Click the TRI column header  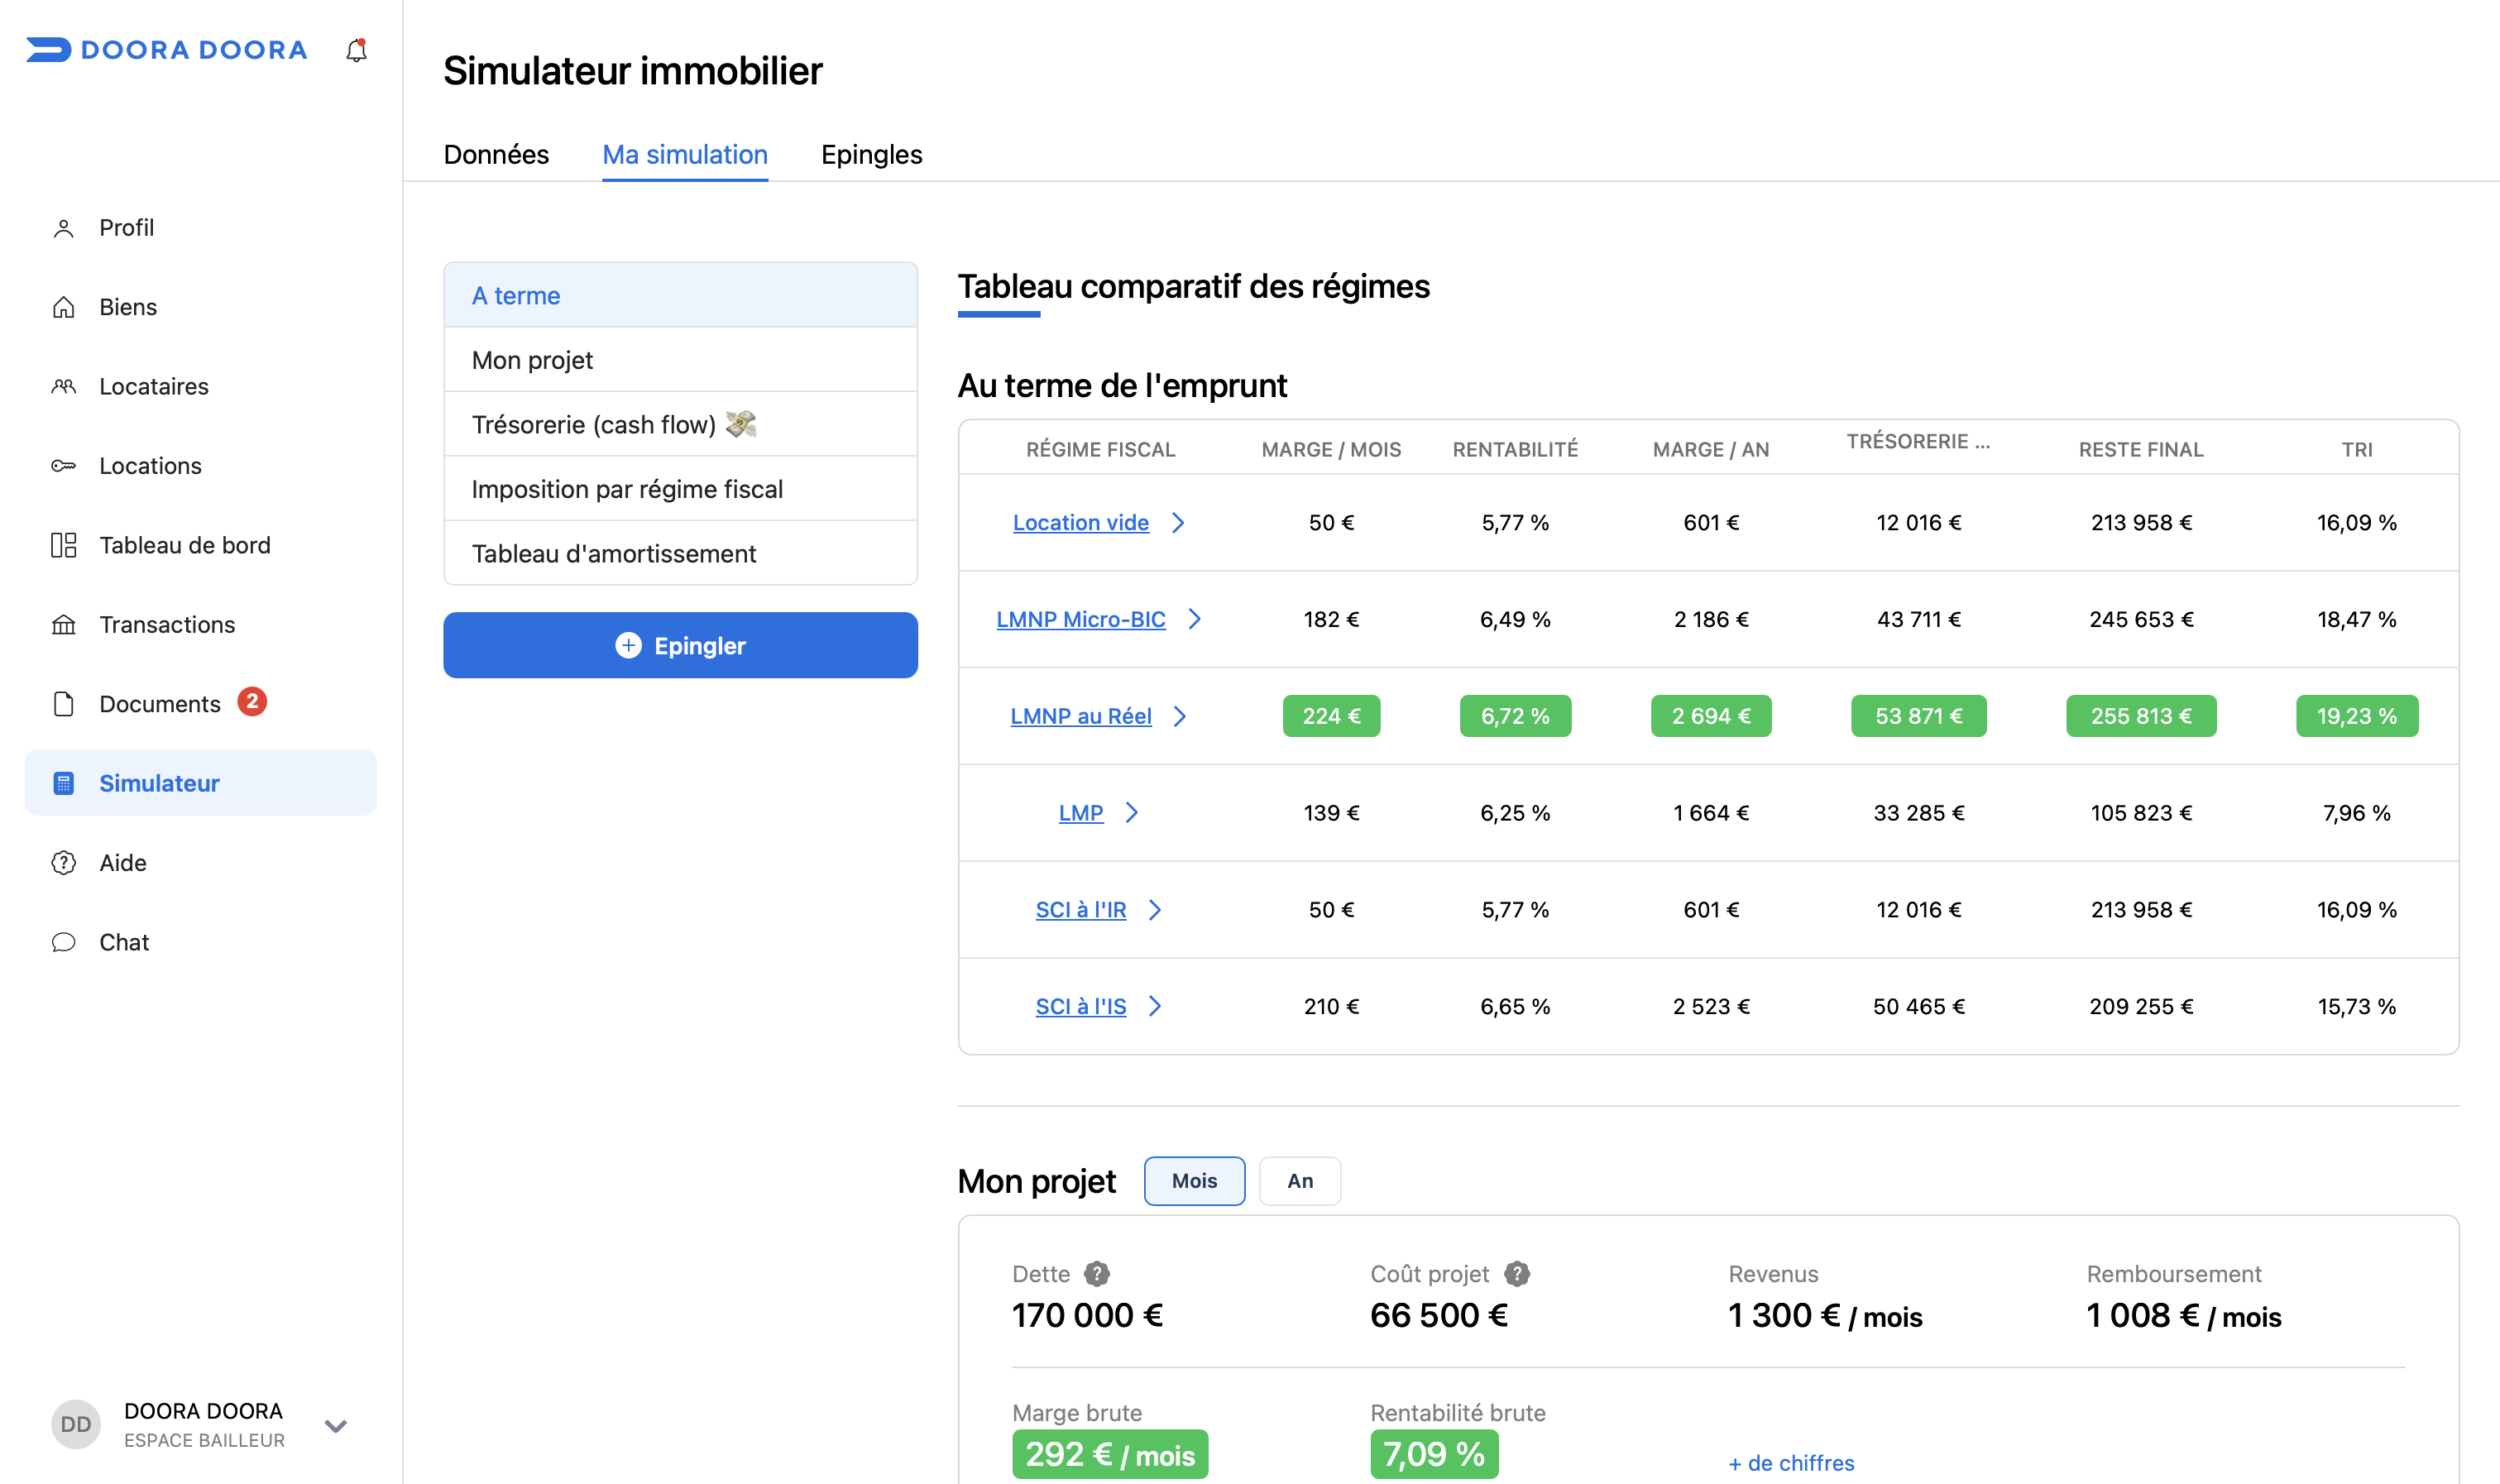click(2356, 449)
